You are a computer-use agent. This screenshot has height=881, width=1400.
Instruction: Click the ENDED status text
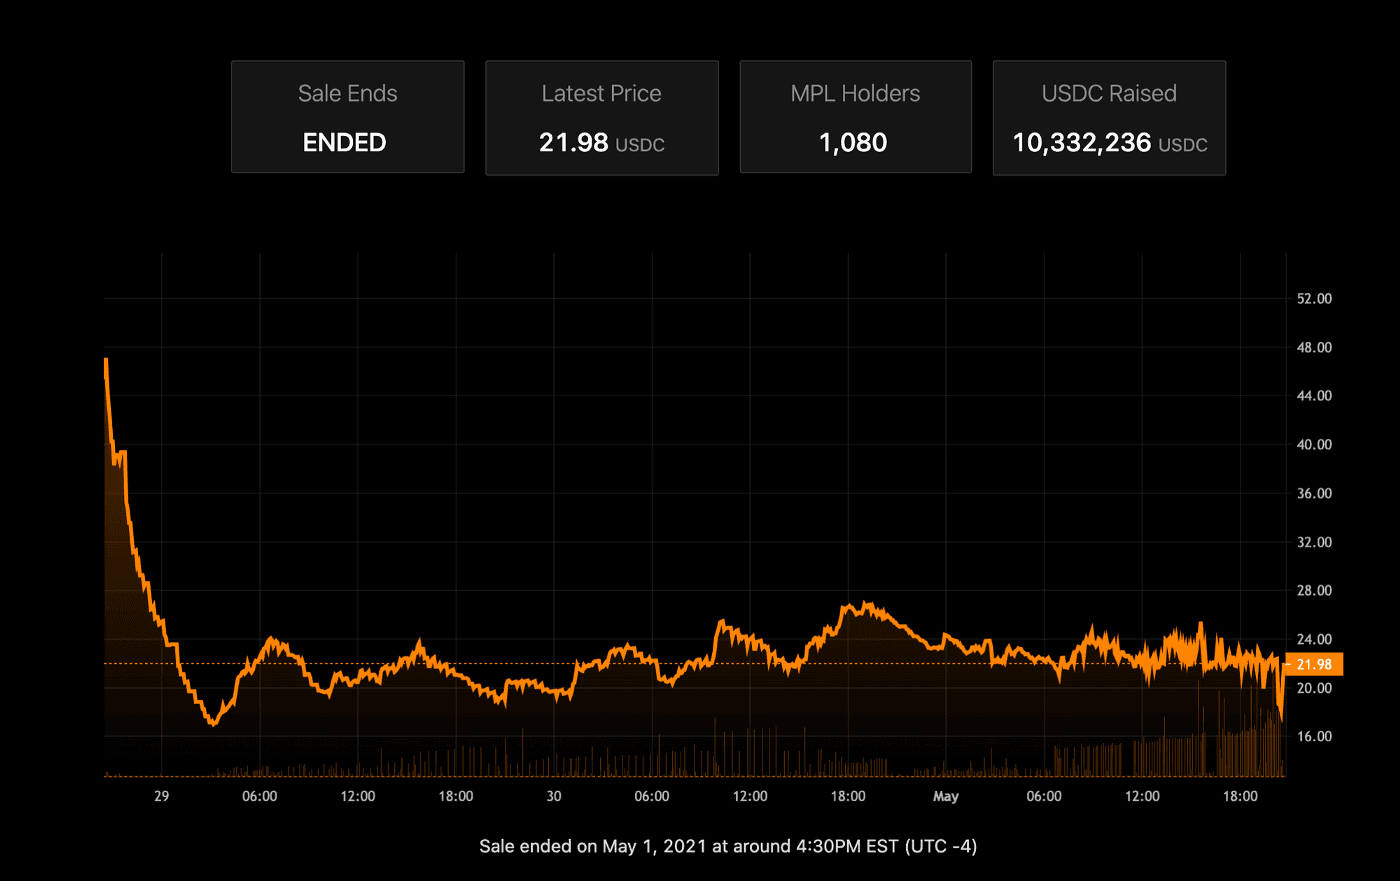(x=344, y=142)
